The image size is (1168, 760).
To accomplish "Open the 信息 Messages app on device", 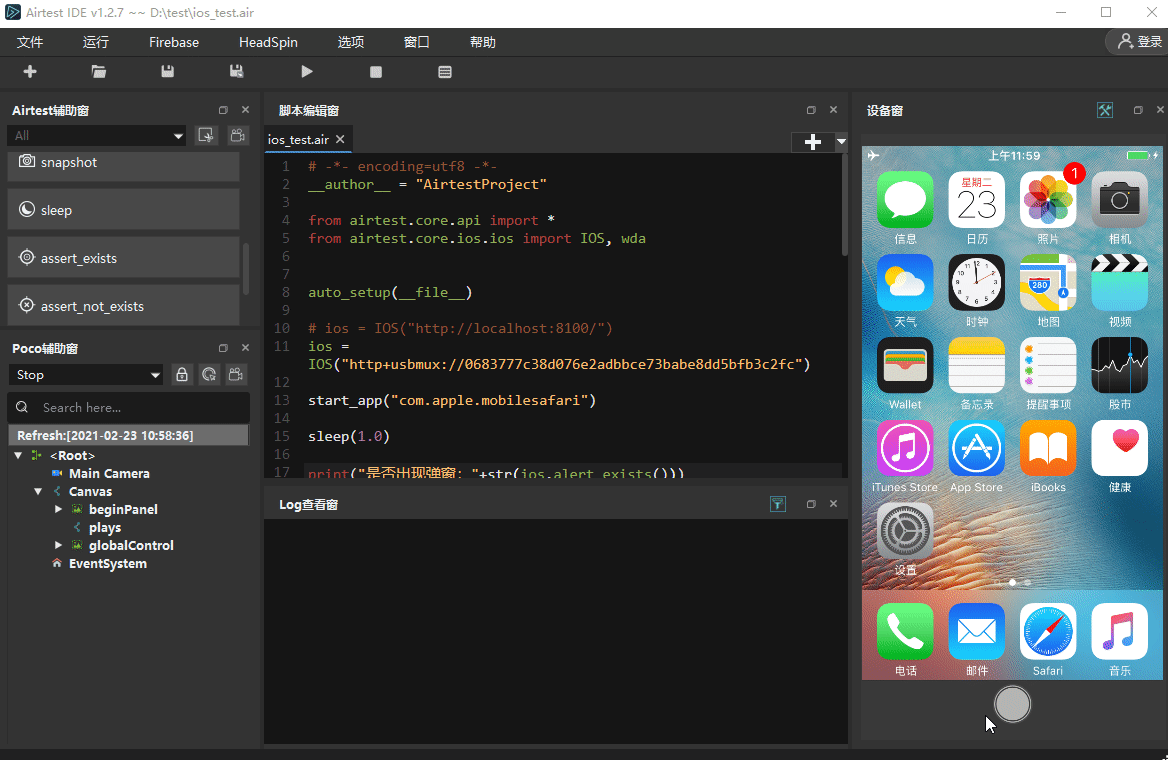I will [x=905, y=200].
